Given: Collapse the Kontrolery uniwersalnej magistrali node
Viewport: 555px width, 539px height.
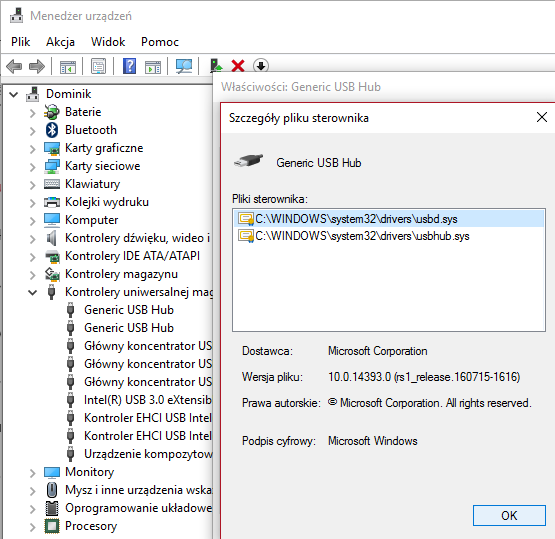Looking at the screenshot, I should point(33,292).
